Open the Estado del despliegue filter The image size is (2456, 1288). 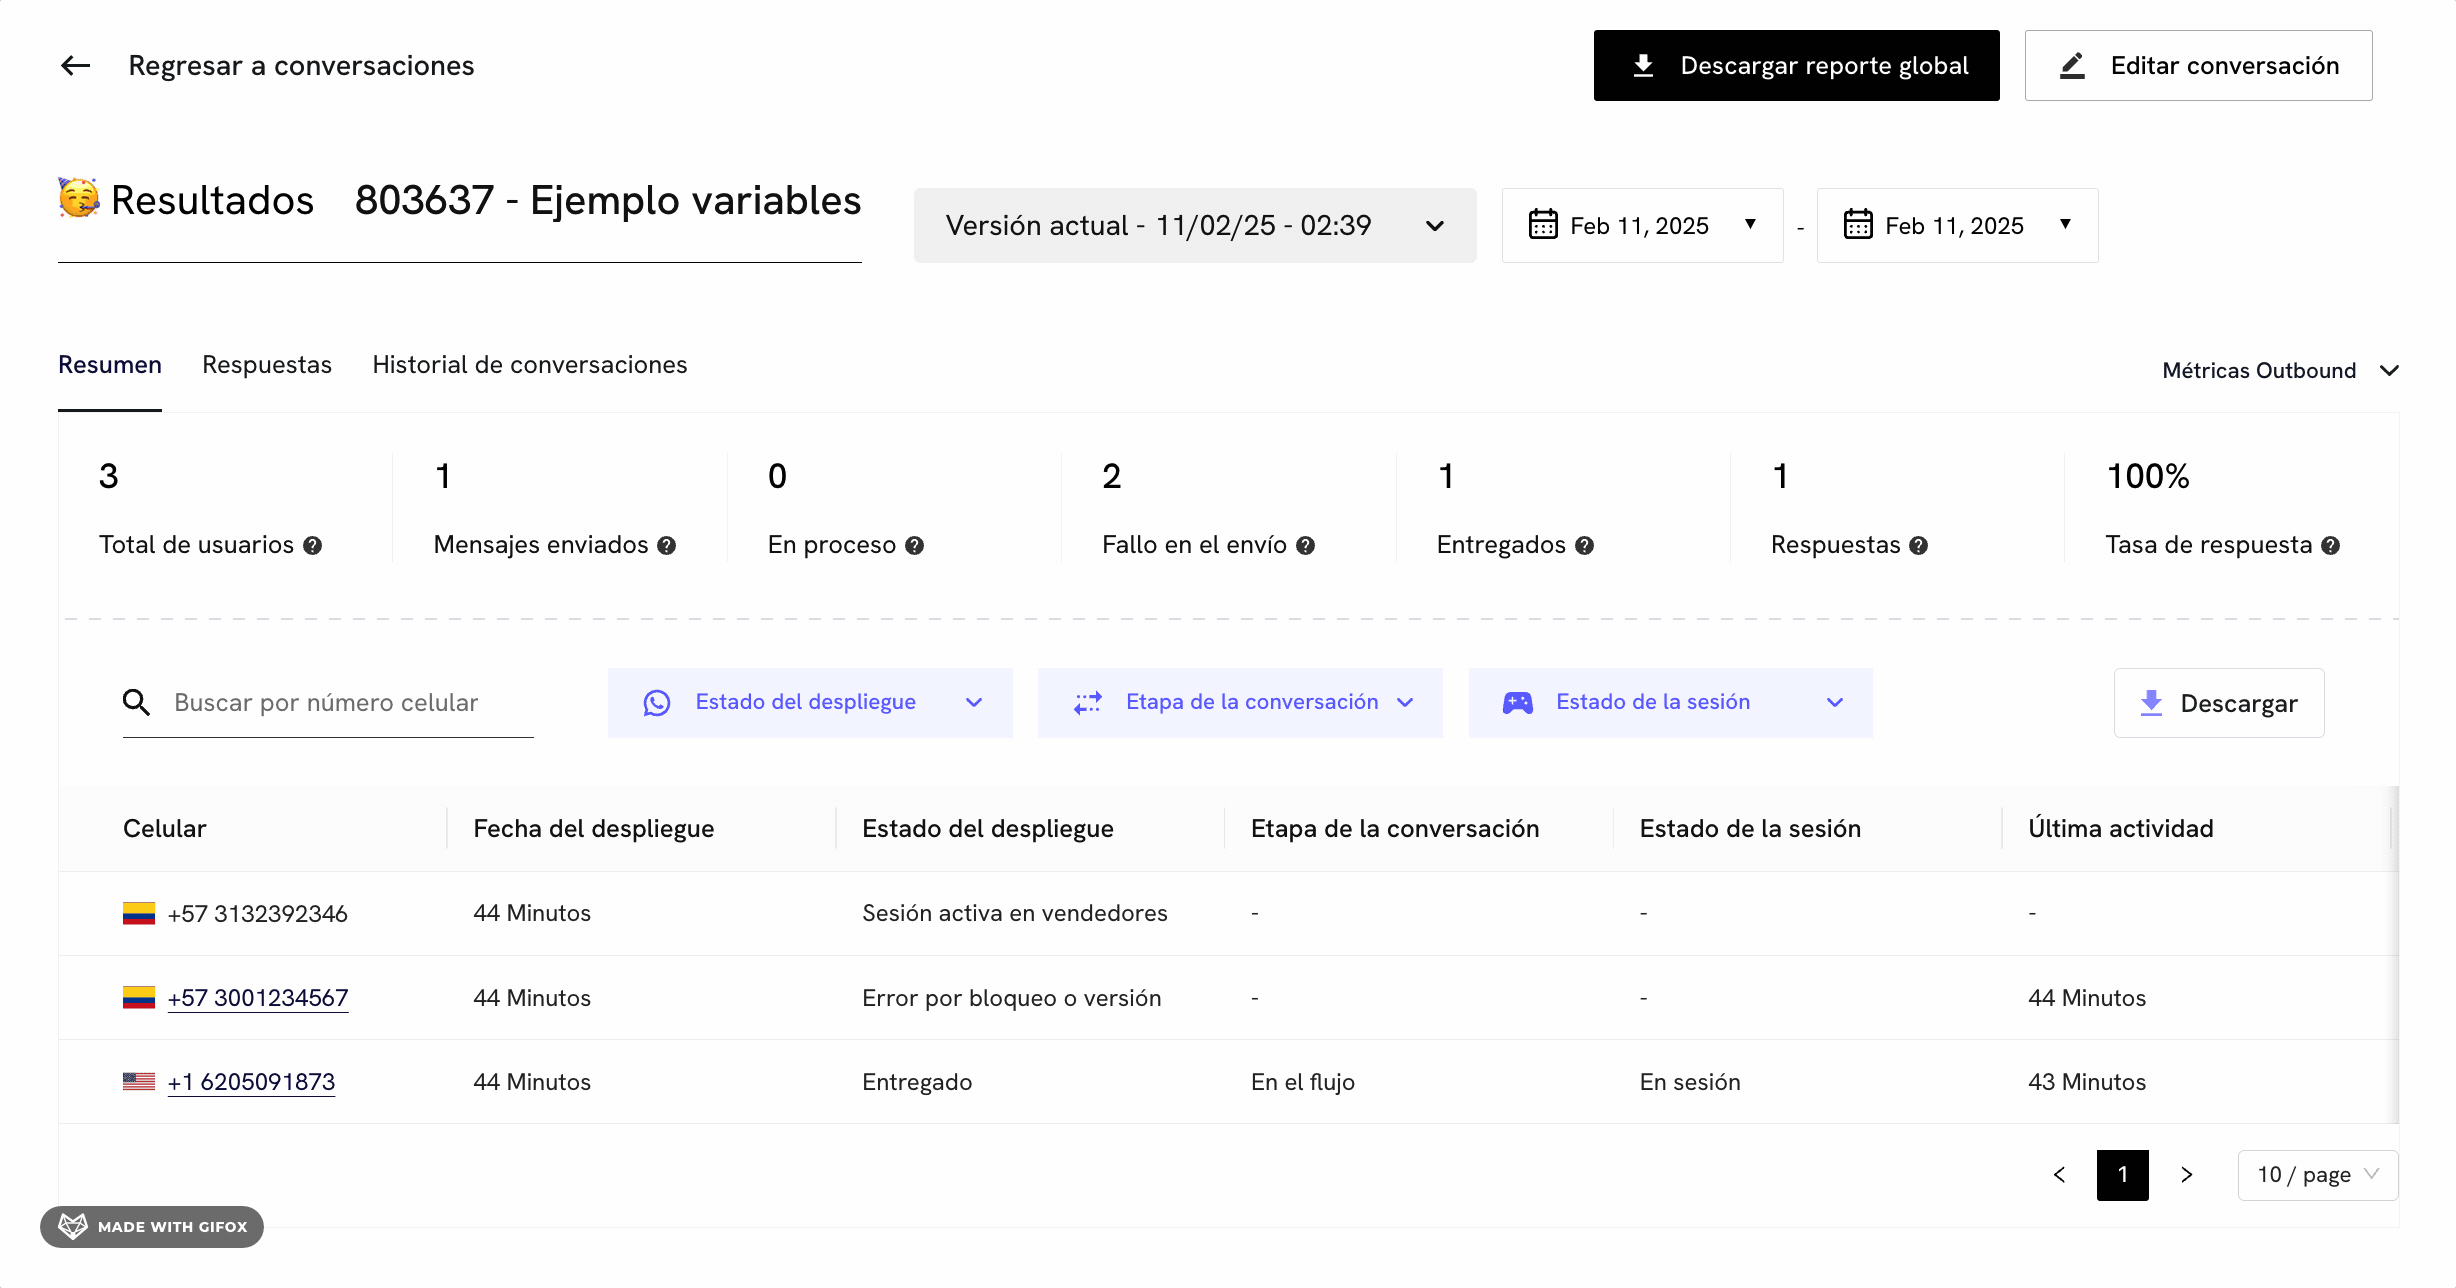[810, 703]
